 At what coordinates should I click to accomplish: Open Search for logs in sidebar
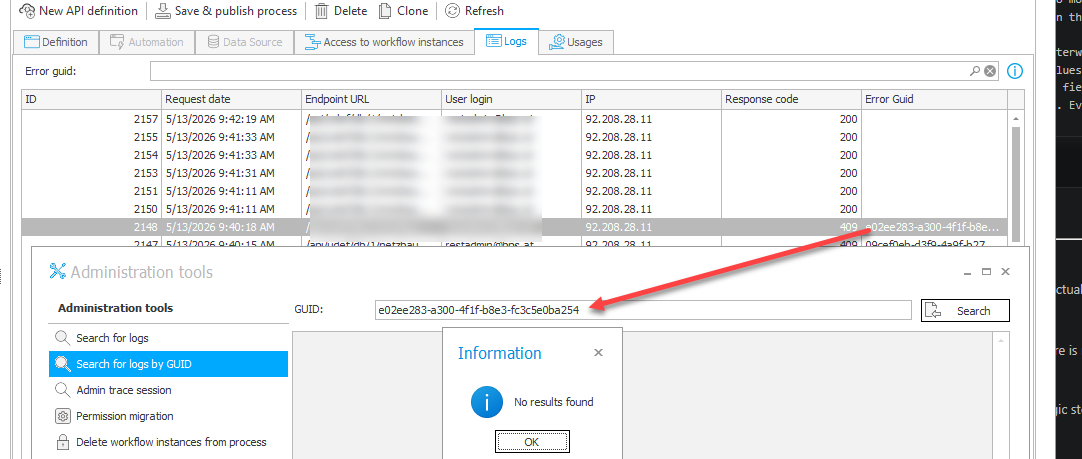pyautogui.click(x=168, y=338)
